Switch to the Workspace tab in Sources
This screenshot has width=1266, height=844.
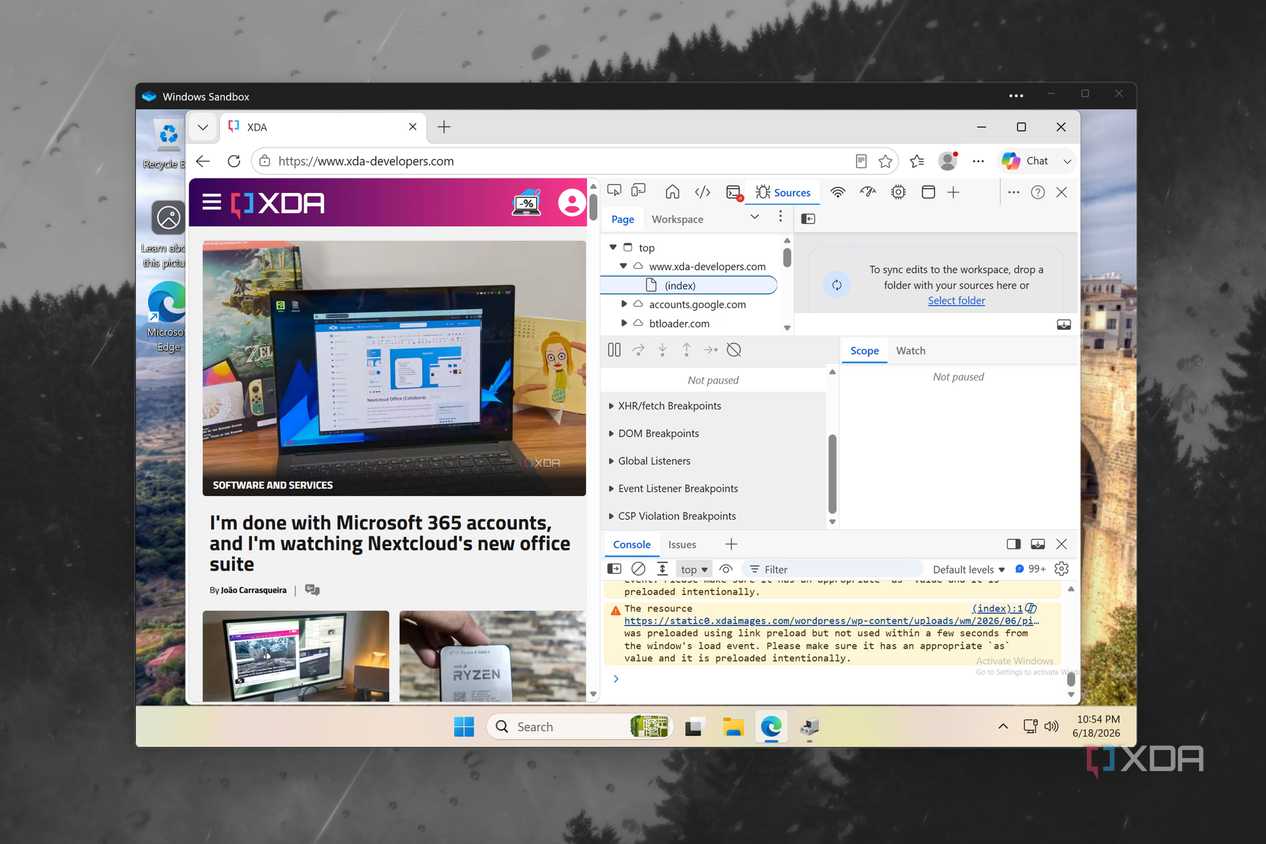pyautogui.click(x=677, y=219)
